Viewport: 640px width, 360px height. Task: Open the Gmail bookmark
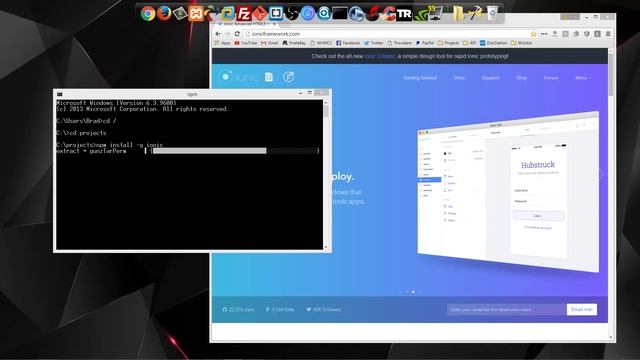tap(269, 43)
